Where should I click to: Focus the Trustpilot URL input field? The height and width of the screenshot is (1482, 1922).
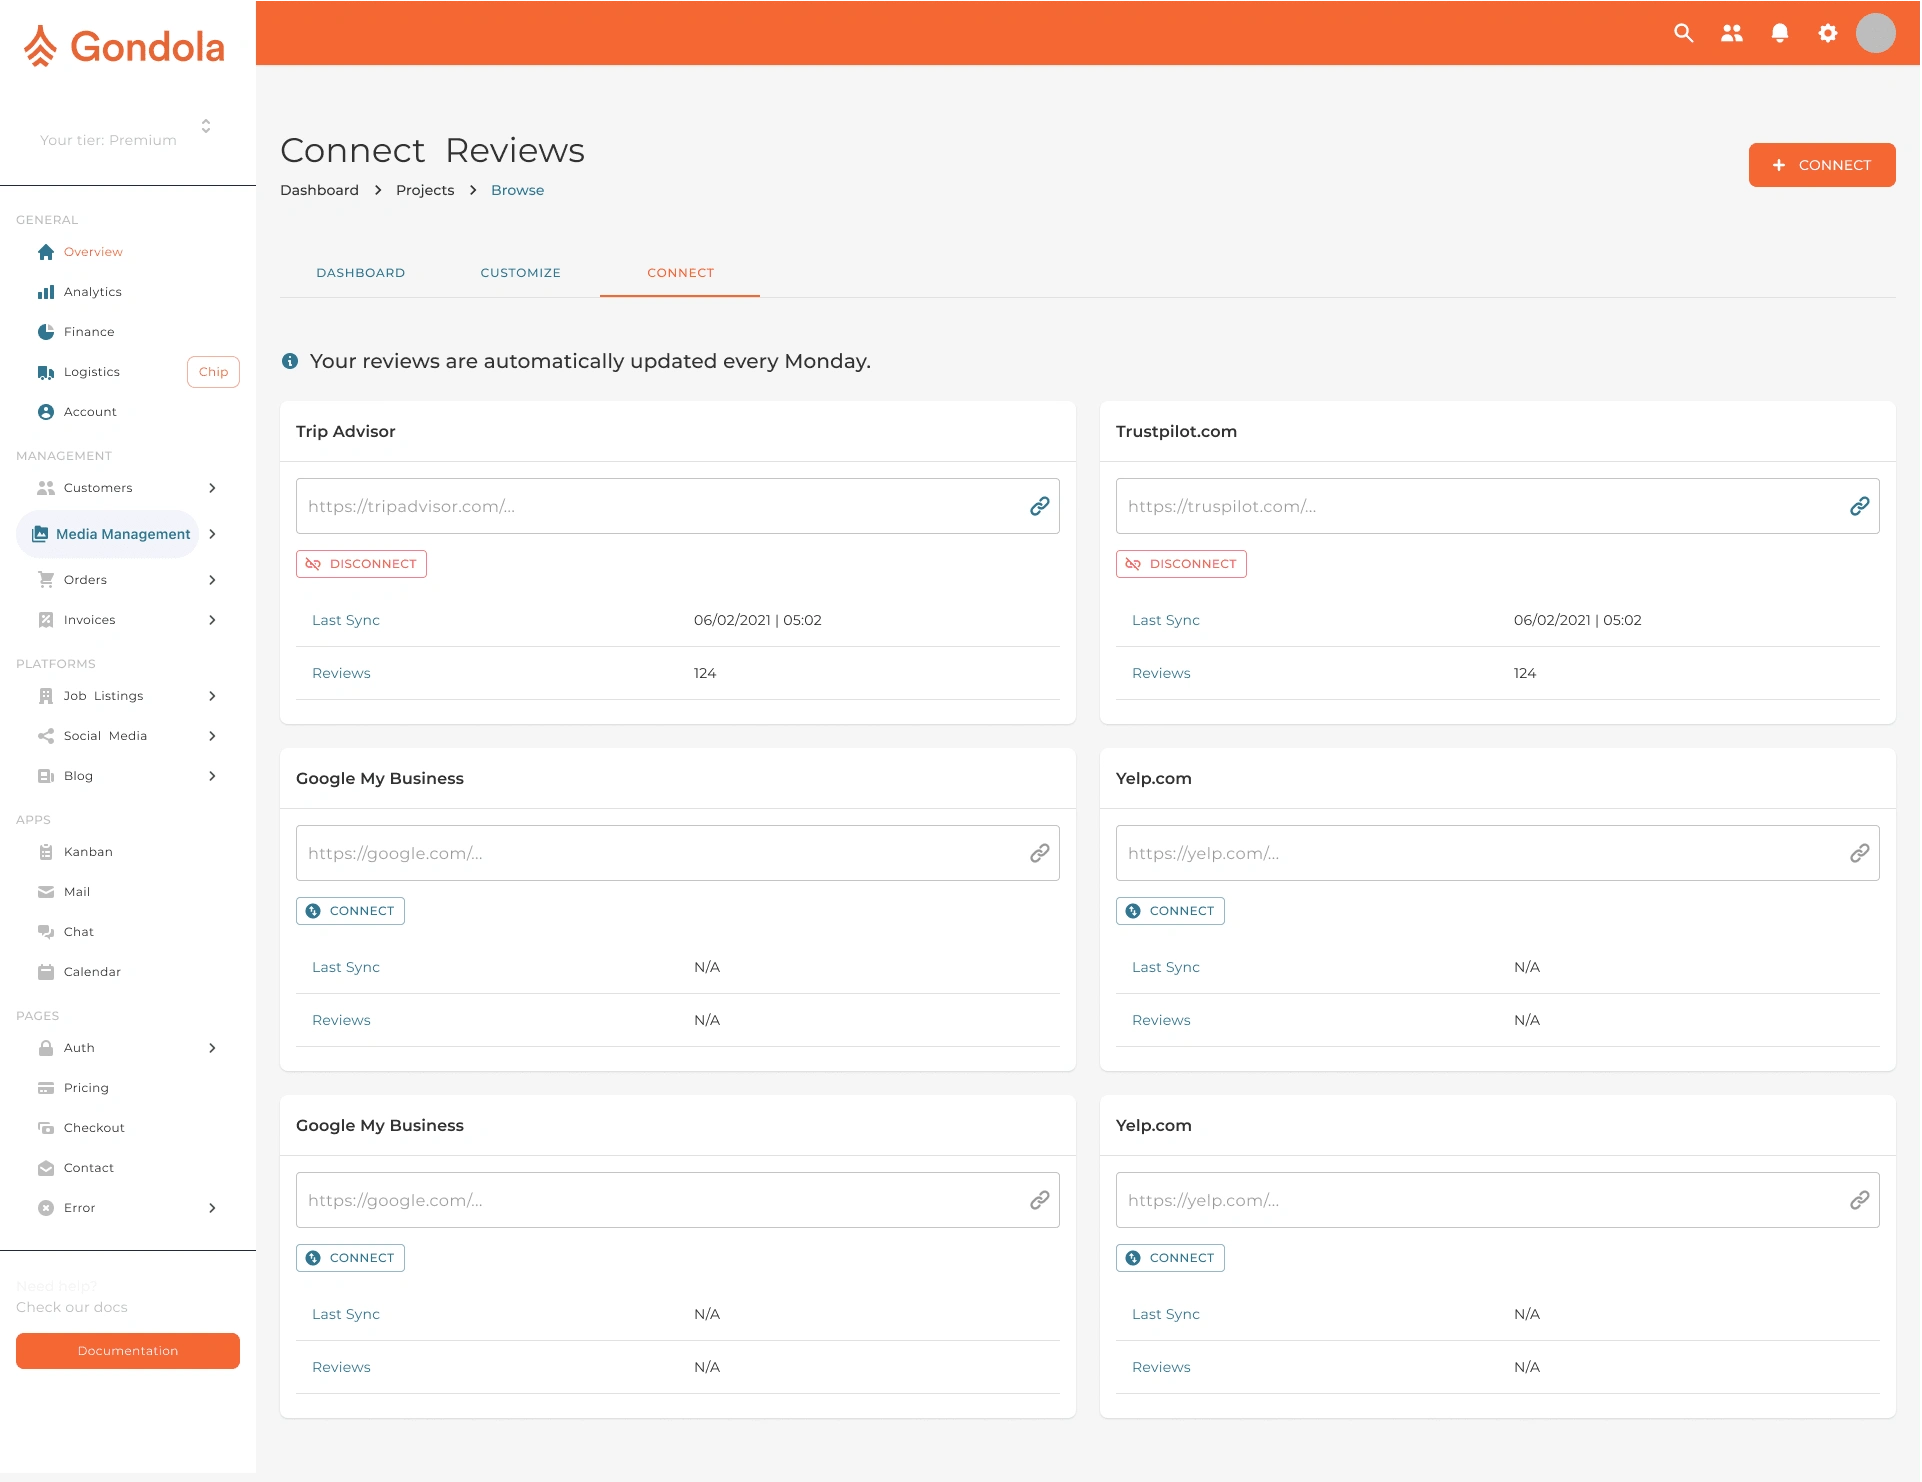pos(1498,506)
